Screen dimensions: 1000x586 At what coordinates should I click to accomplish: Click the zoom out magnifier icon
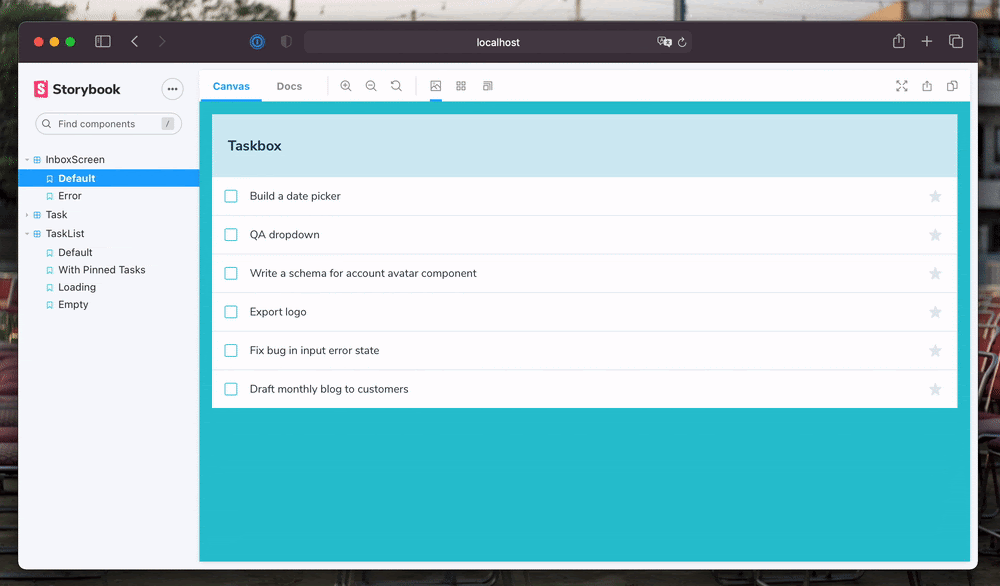[371, 86]
